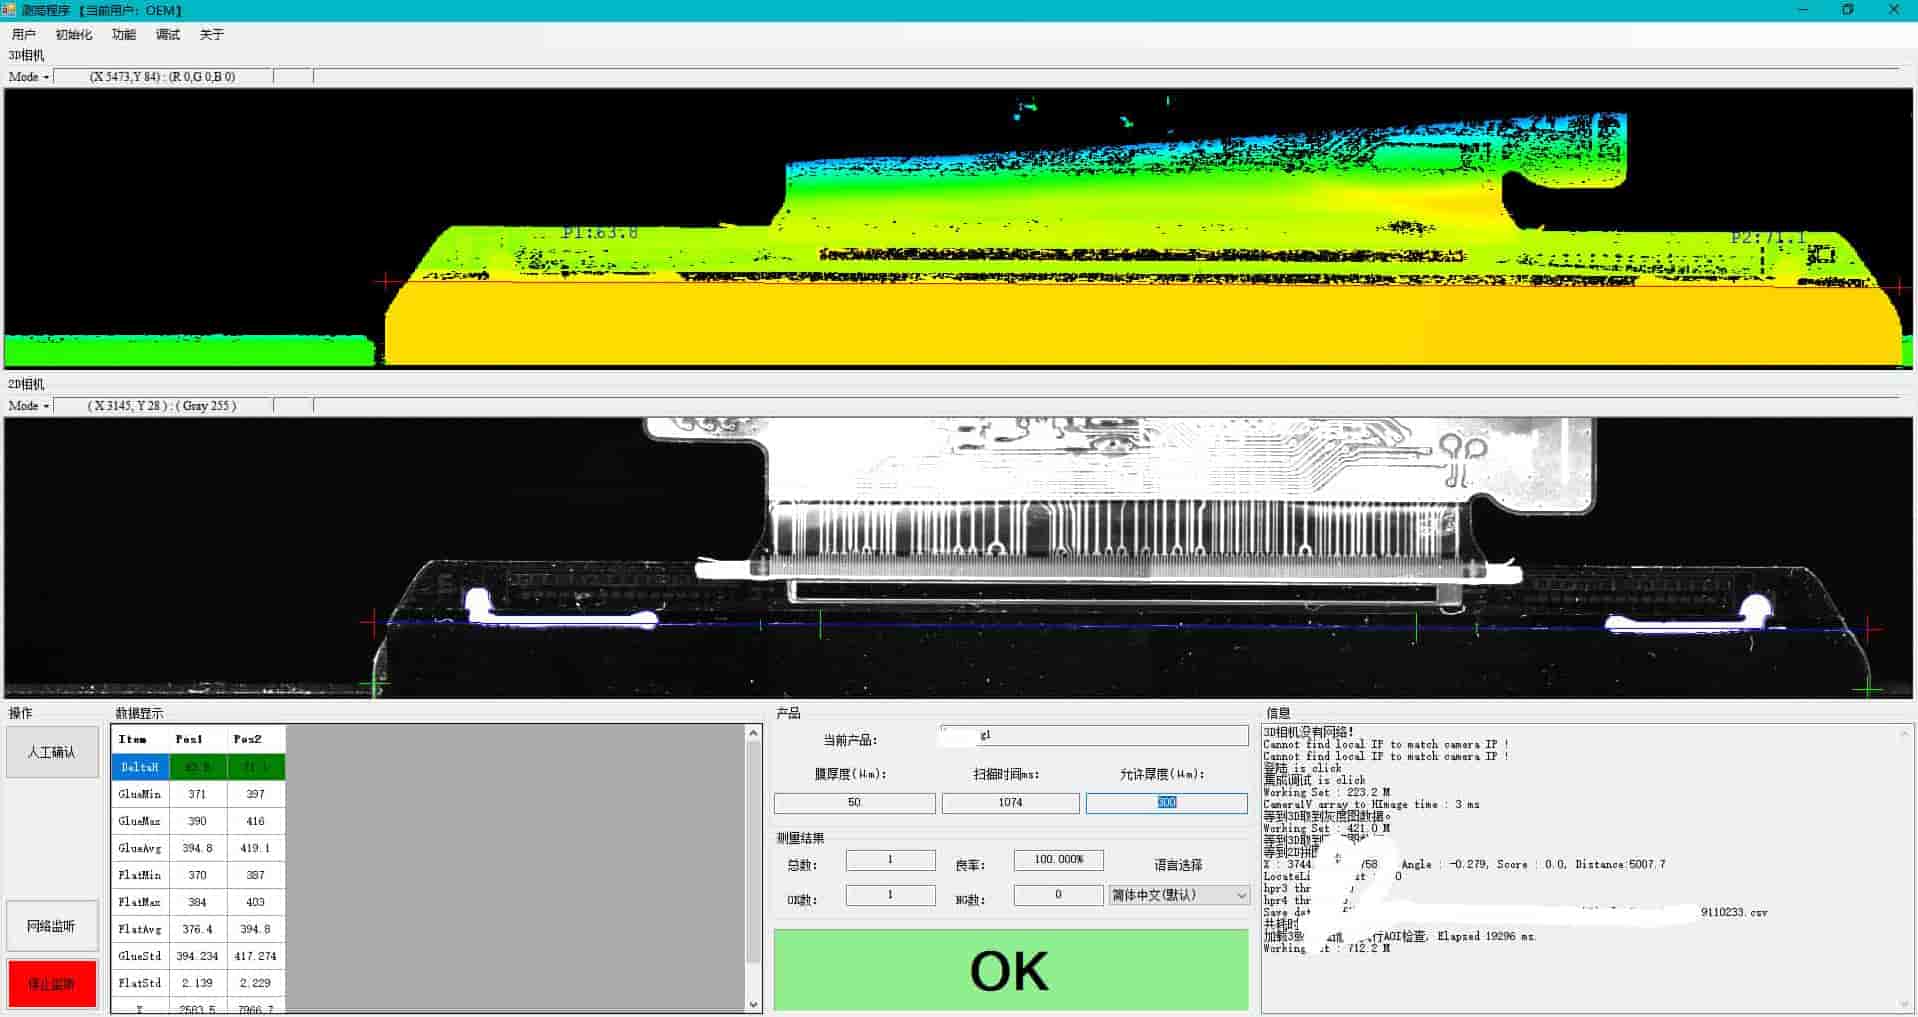Open the 初始化 menu
The height and width of the screenshot is (1017, 1918).
pos(73,35)
